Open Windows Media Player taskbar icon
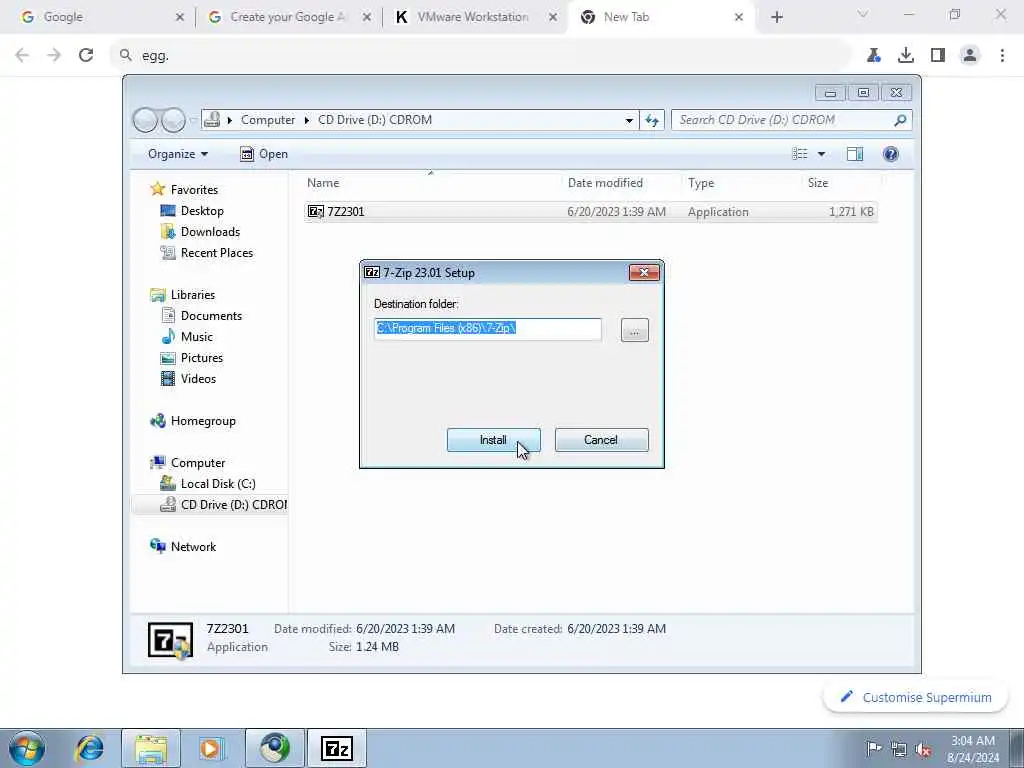 pos(212,748)
